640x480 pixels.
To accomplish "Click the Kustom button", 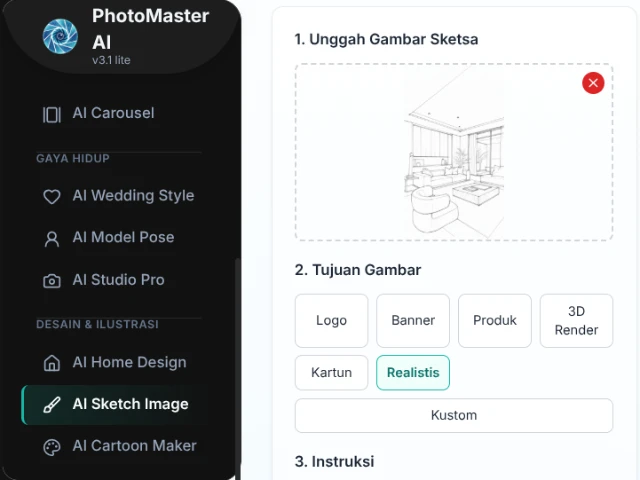I will click(x=454, y=415).
